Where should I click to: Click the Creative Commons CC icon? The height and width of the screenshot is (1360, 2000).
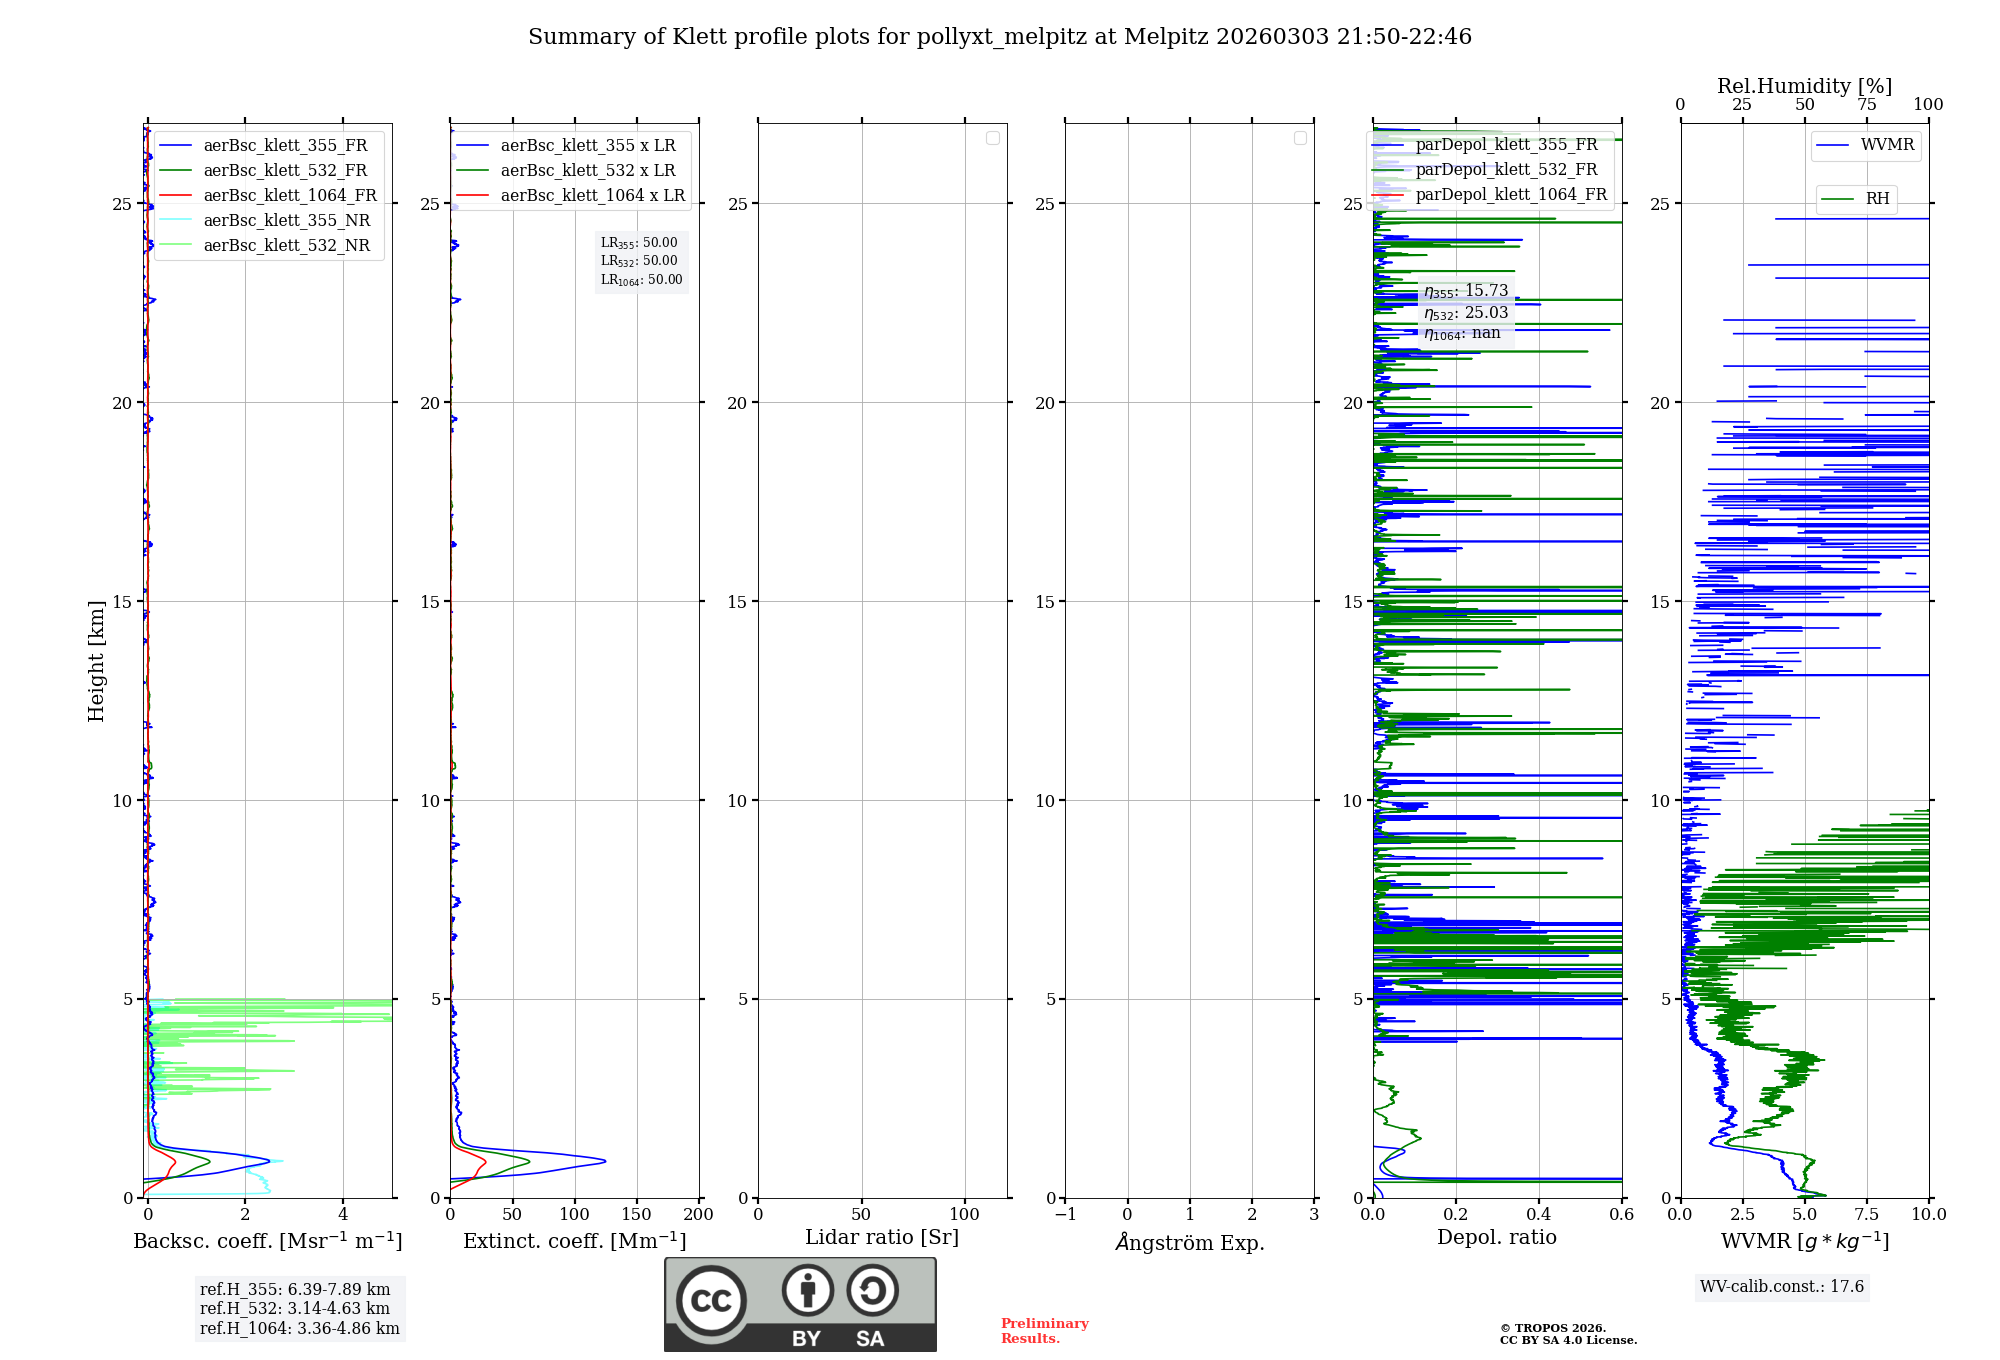pyautogui.click(x=711, y=1301)
